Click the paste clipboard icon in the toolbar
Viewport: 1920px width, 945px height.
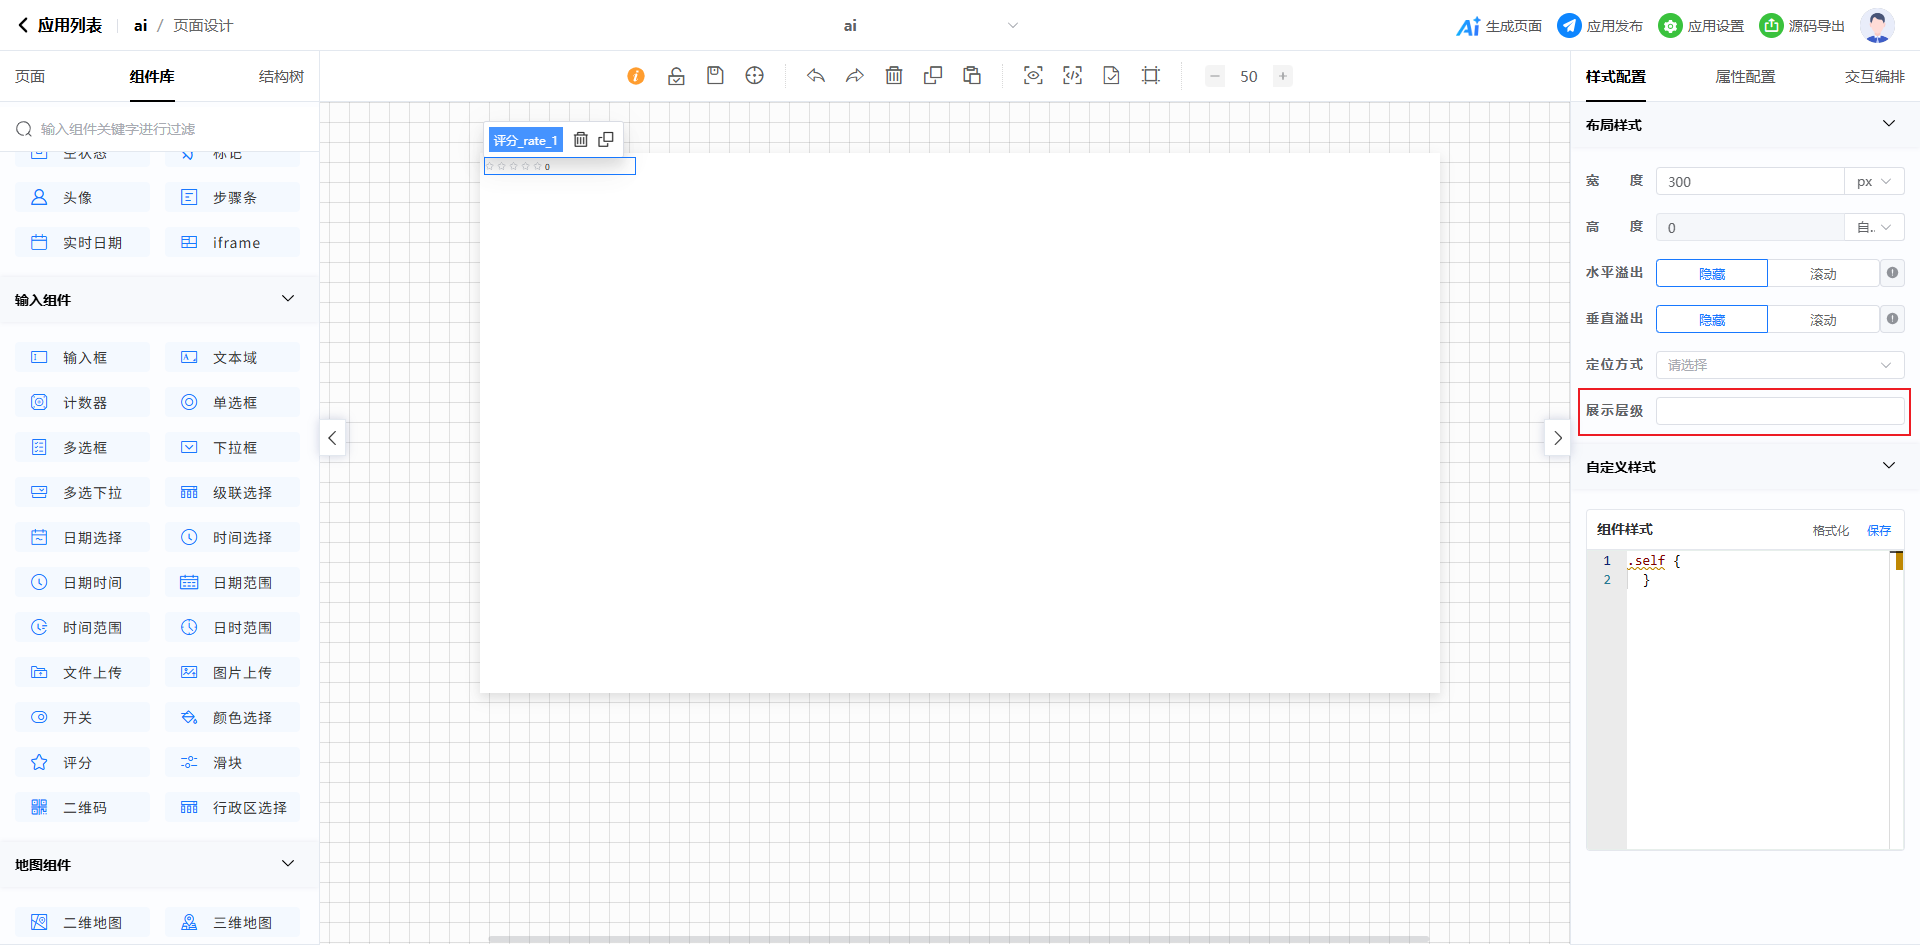(x=971, y=76)
